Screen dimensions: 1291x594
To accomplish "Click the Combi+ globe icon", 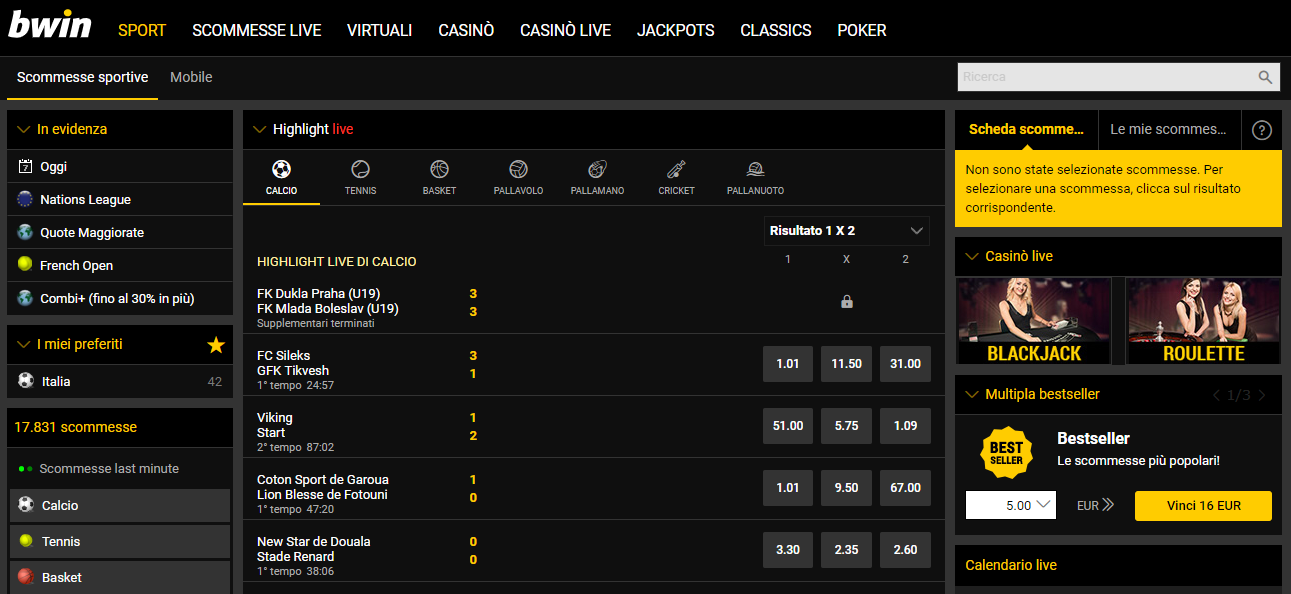I will click(x=25, y=298).
